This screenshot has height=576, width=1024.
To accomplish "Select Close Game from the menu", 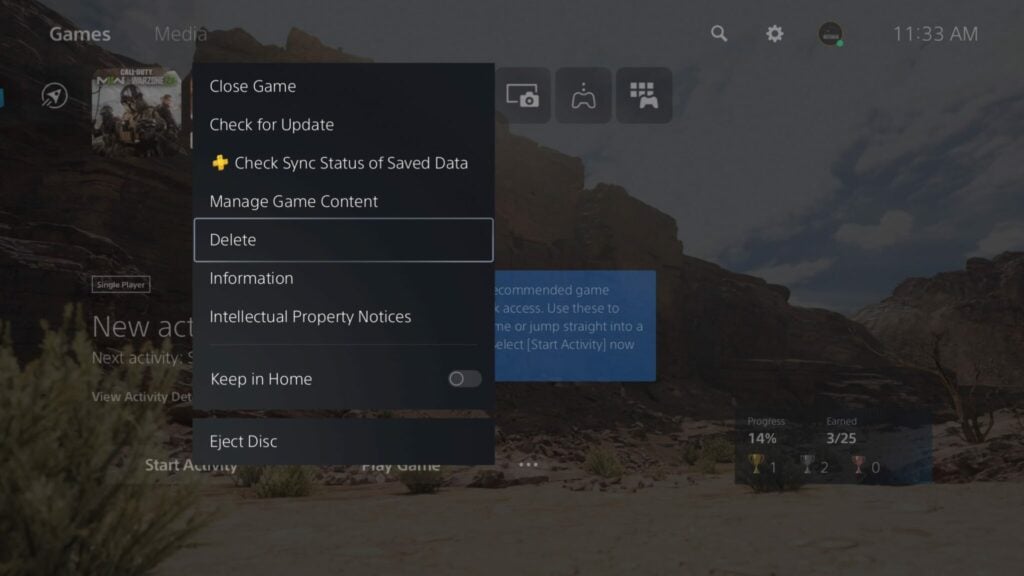I will point(252,86).
